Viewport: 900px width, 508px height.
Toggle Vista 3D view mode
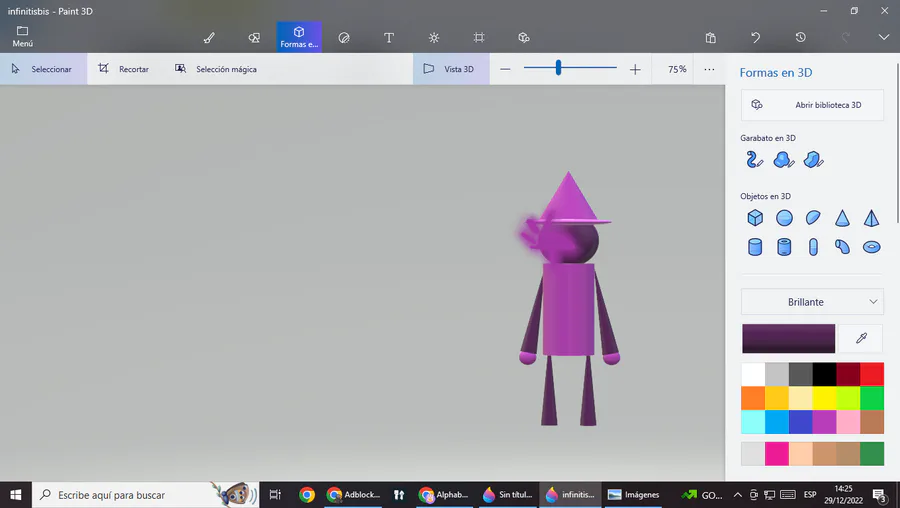(x=449, y=69)
